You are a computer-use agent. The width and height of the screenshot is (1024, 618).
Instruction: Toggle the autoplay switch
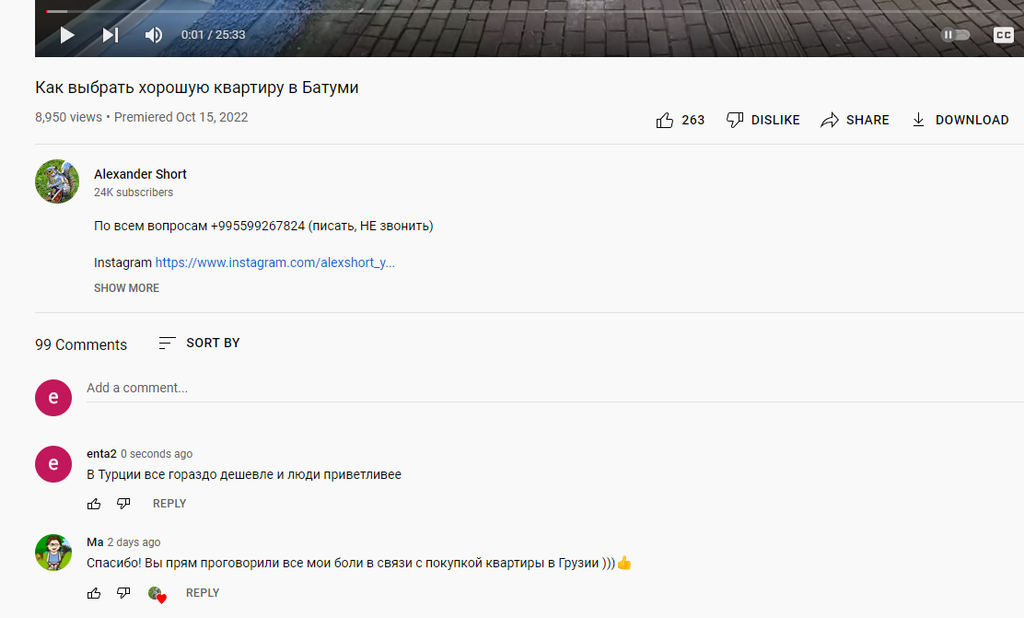955,35
